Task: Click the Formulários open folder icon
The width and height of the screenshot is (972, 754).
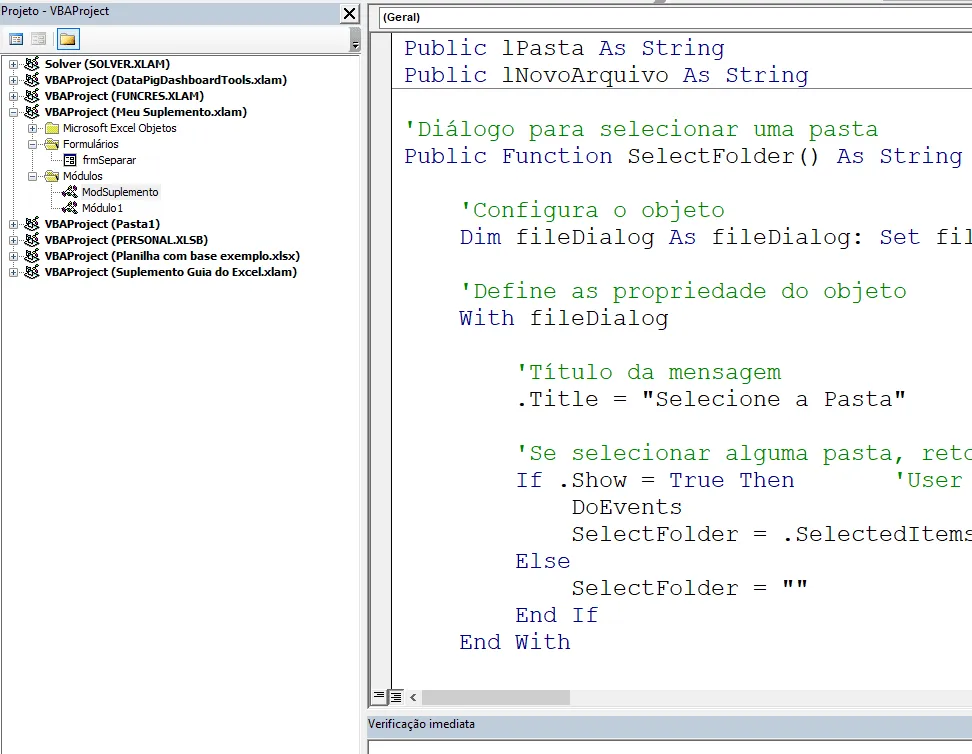Action: coord(52,144)
